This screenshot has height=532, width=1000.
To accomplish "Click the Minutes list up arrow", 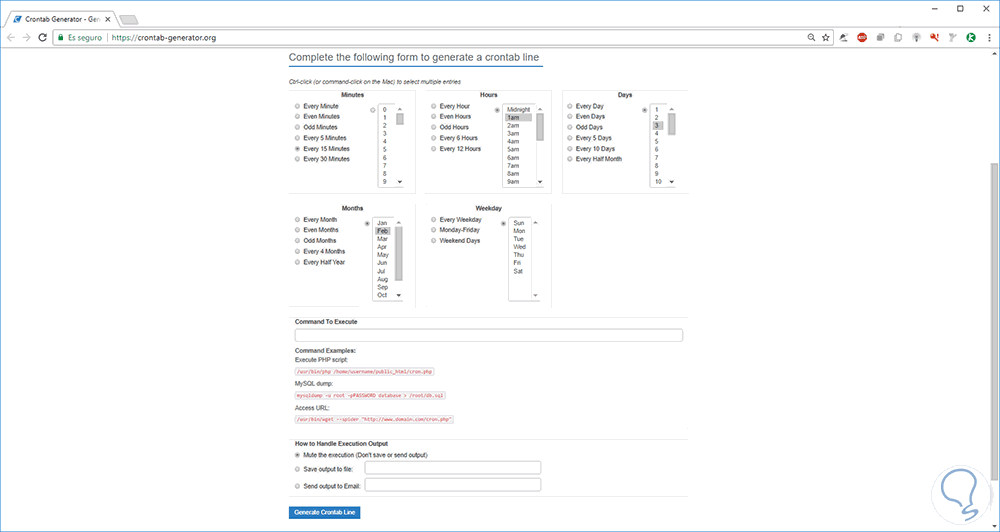I will click(x=400, y=109).
